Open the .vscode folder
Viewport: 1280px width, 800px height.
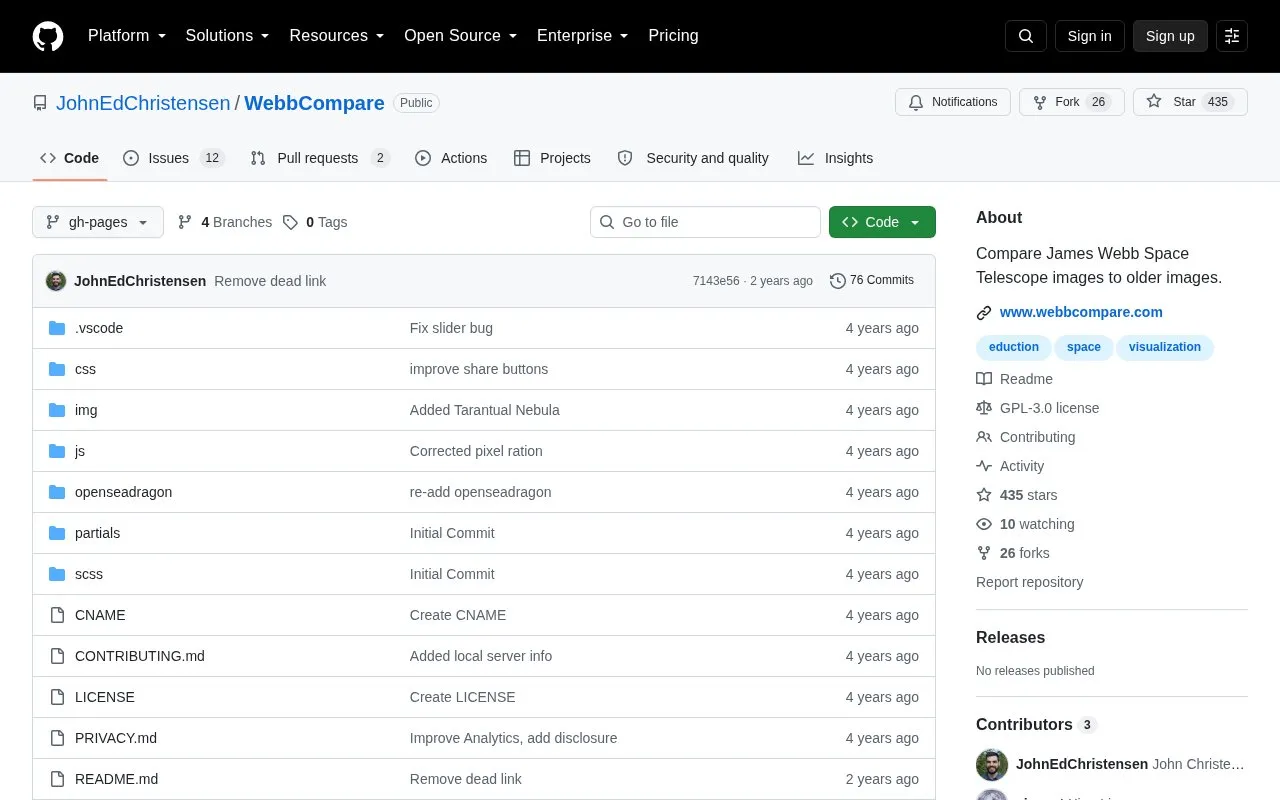coord(99,328)
